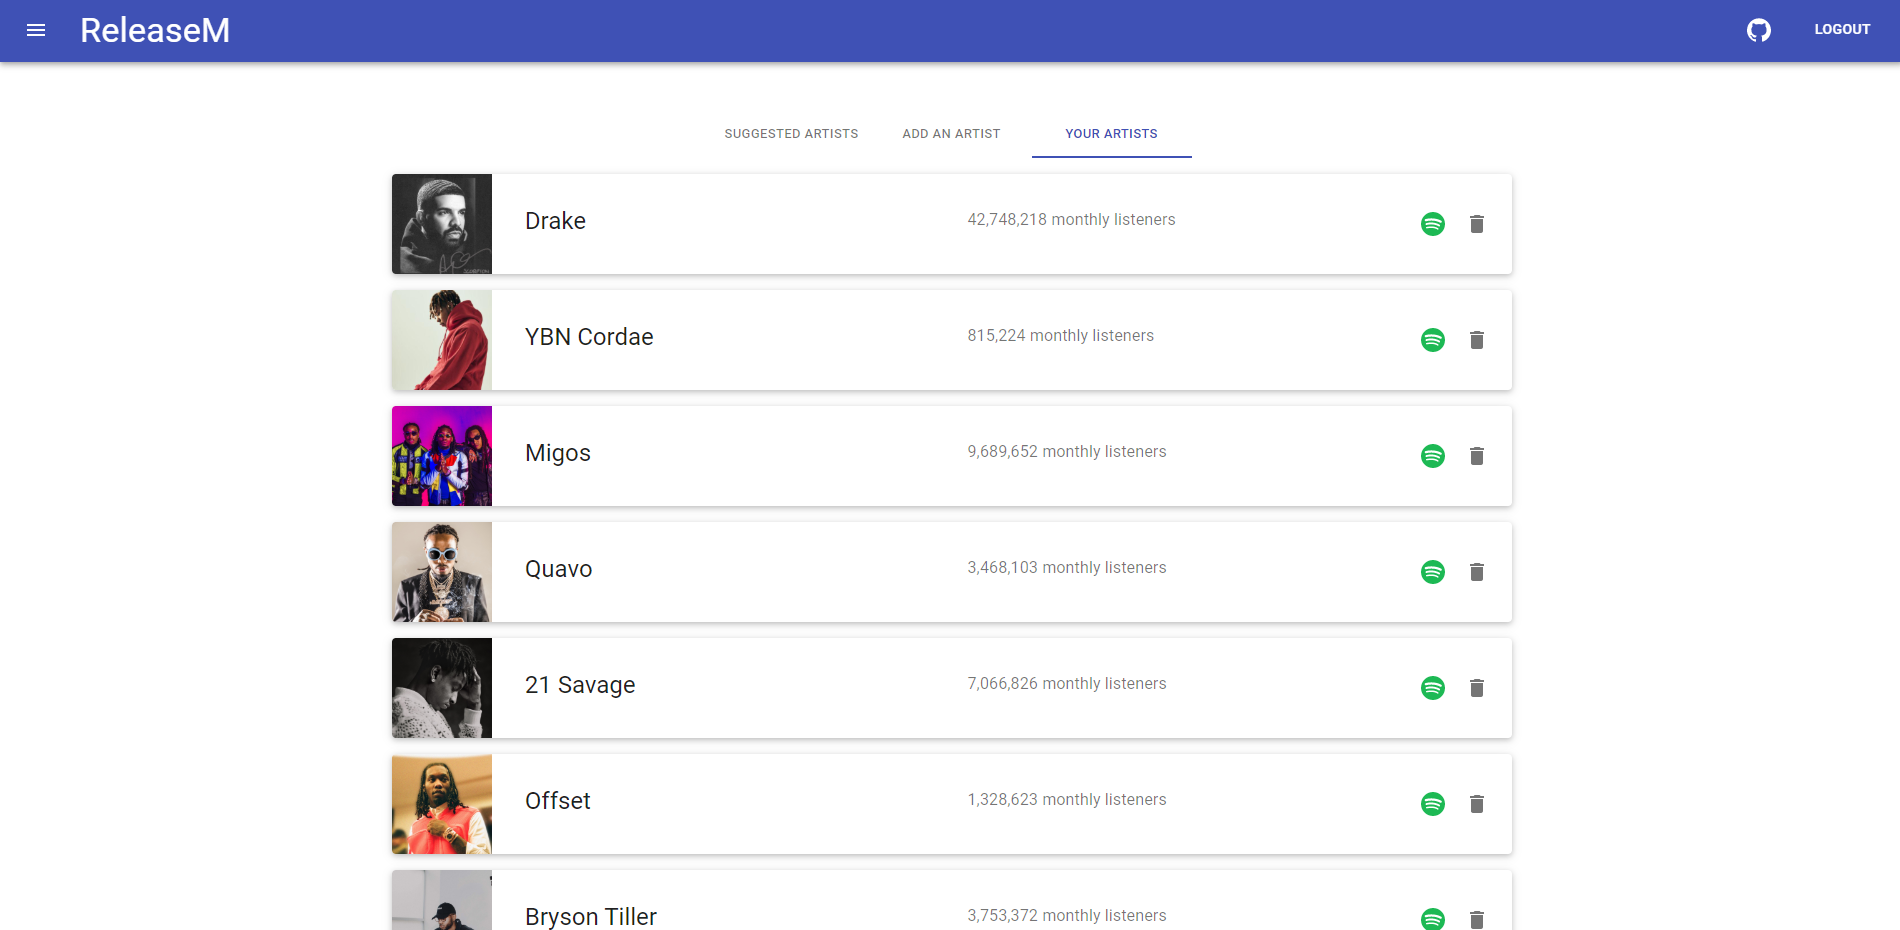Click 815,224 monthly listeners text
This screenshot has width=1900, height=930.
click(1060, 336)
